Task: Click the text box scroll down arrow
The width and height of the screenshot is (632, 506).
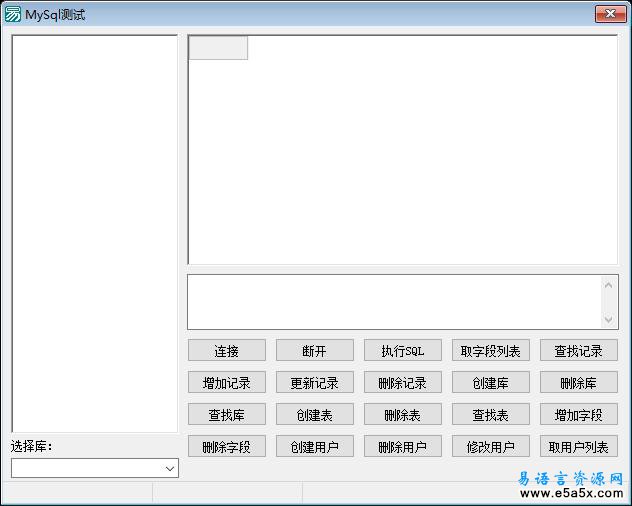Action: (x=609, y=319)
